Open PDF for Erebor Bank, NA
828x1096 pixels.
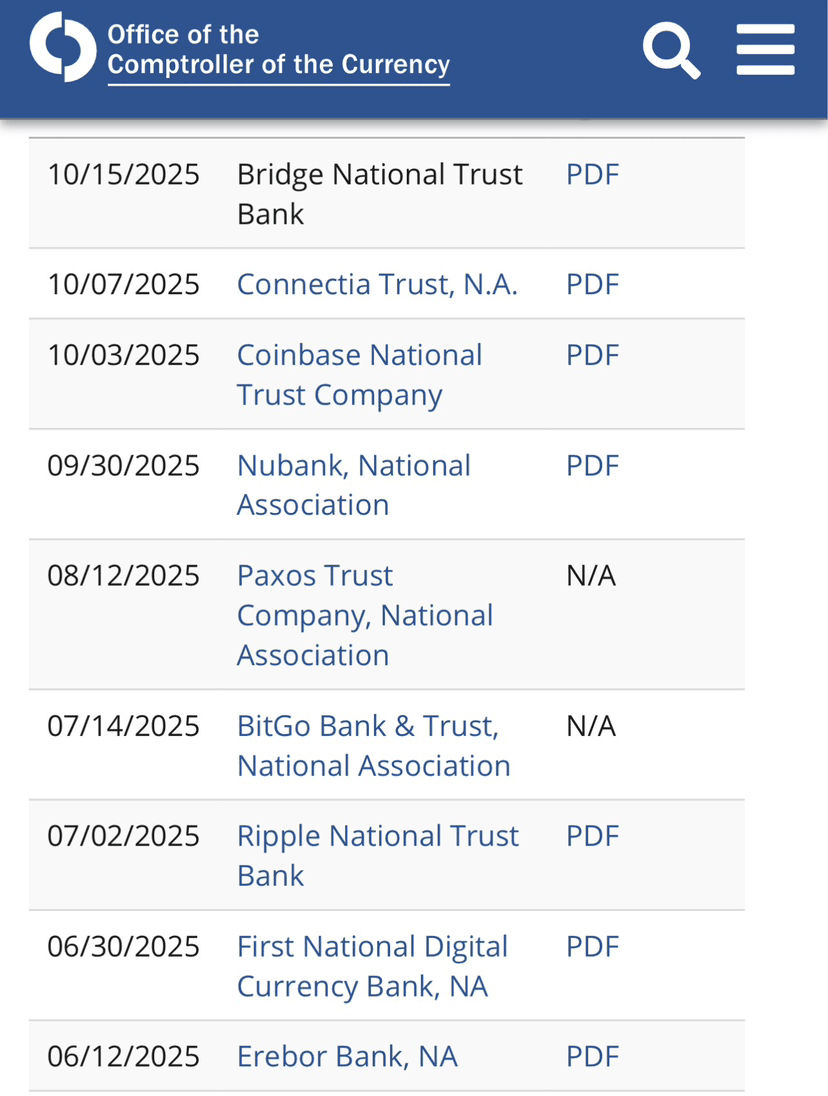(x=593, y=1056)
